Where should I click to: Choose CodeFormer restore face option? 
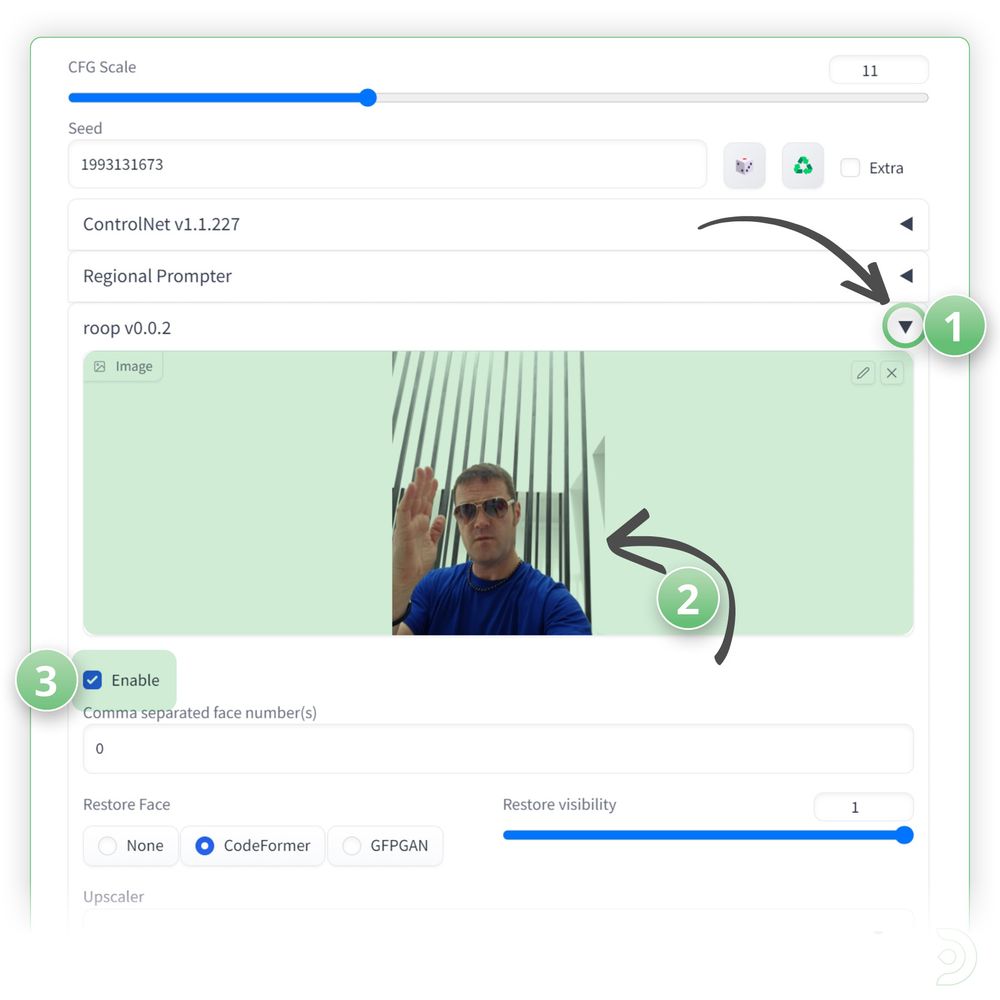pyautogui.click(x=205, y=846)
